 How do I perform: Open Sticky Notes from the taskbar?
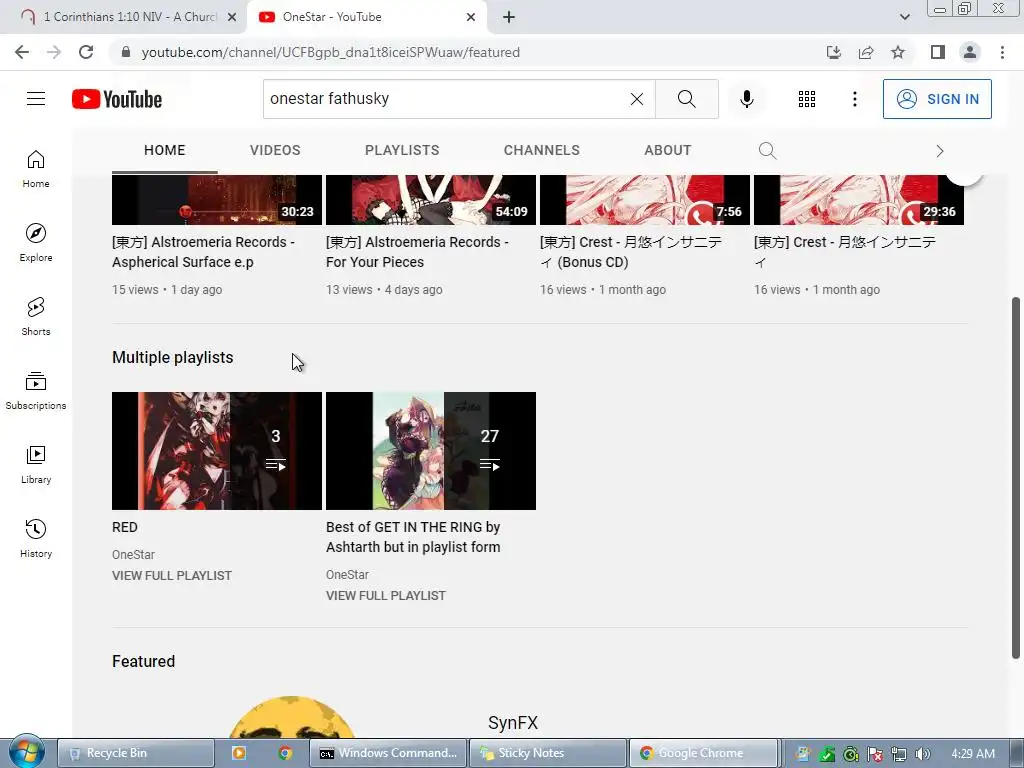click(548, 753)
